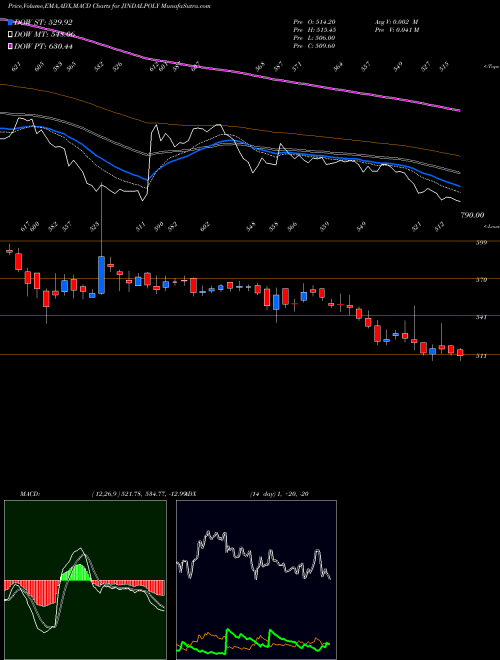Click the 'Pre L: 506.09' value
500x660 pixels.
click(314, 38)
